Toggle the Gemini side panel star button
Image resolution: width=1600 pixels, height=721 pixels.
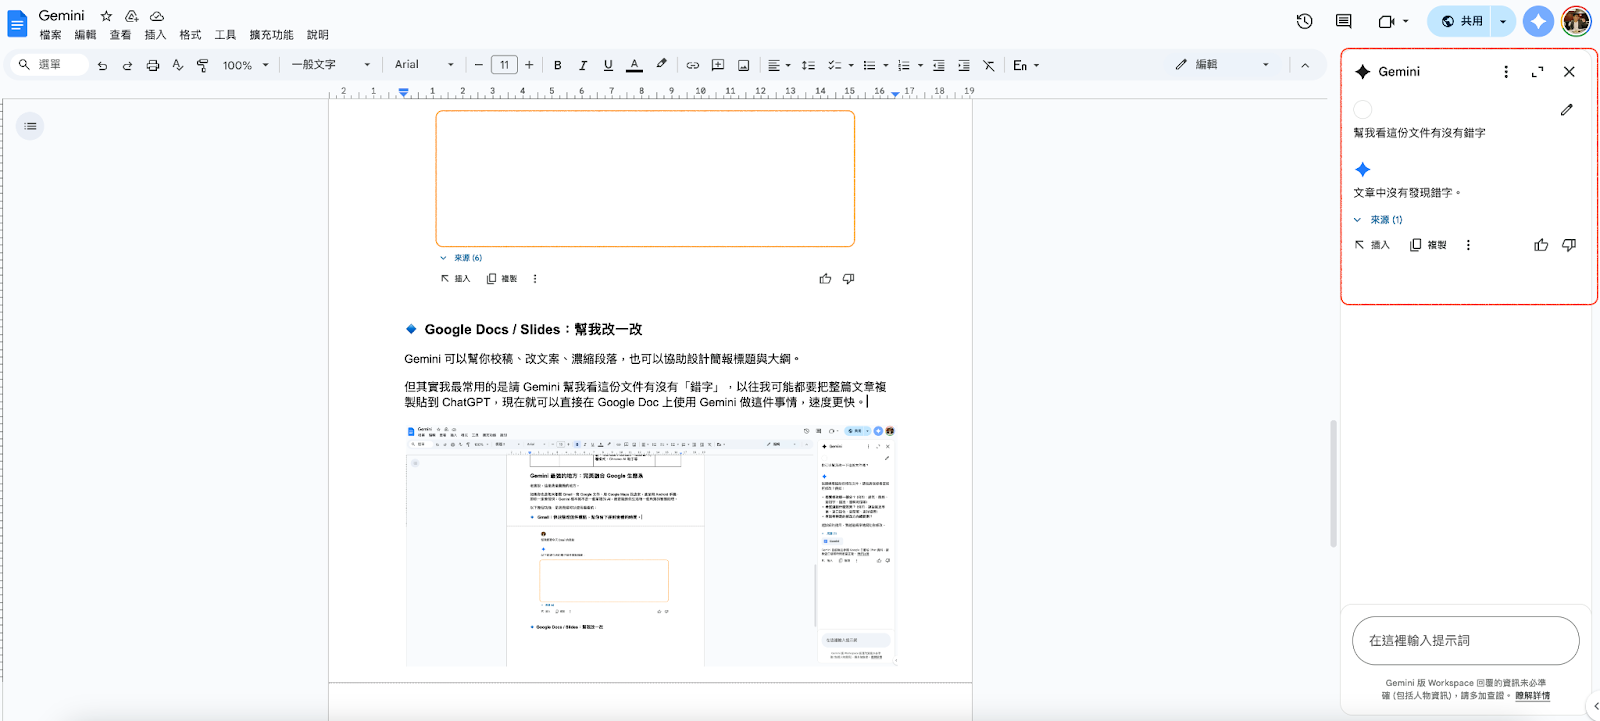pyautogui.click(x=1538, y=21)
